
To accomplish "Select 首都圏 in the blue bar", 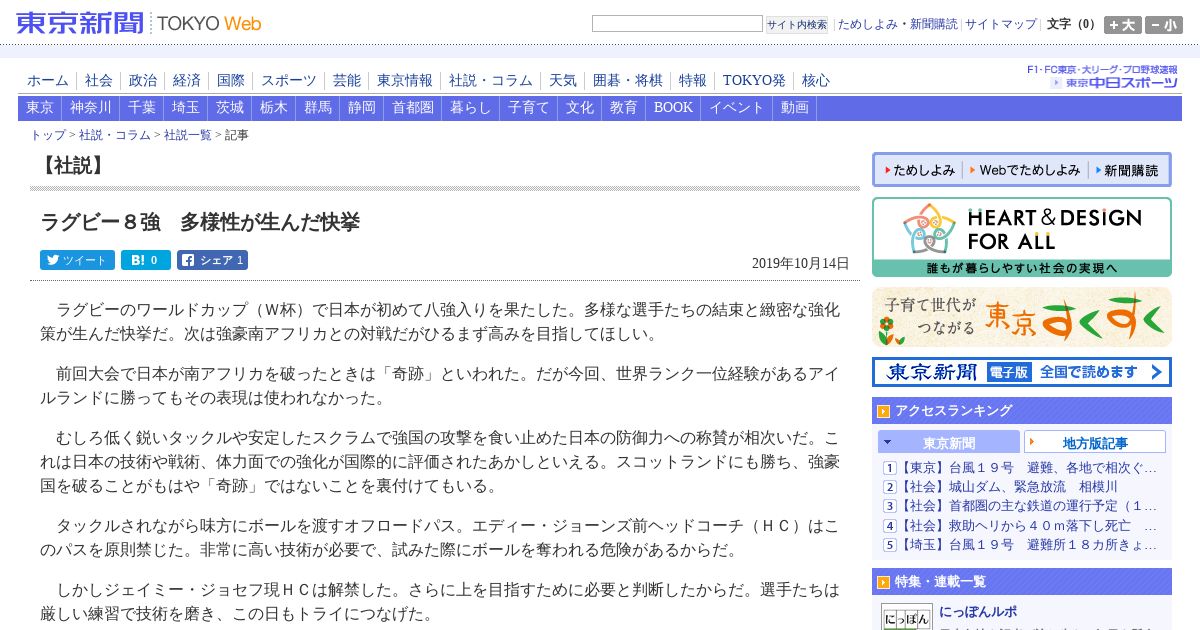I will (x=413, y=108).
